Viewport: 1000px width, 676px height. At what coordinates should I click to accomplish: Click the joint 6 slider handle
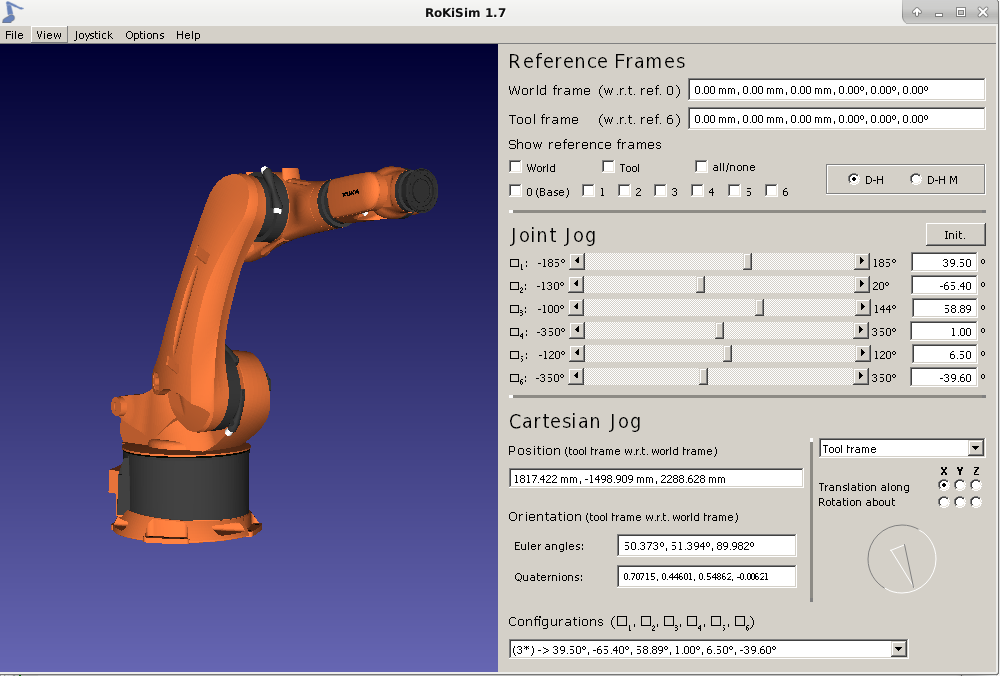(x=703, y=376)
